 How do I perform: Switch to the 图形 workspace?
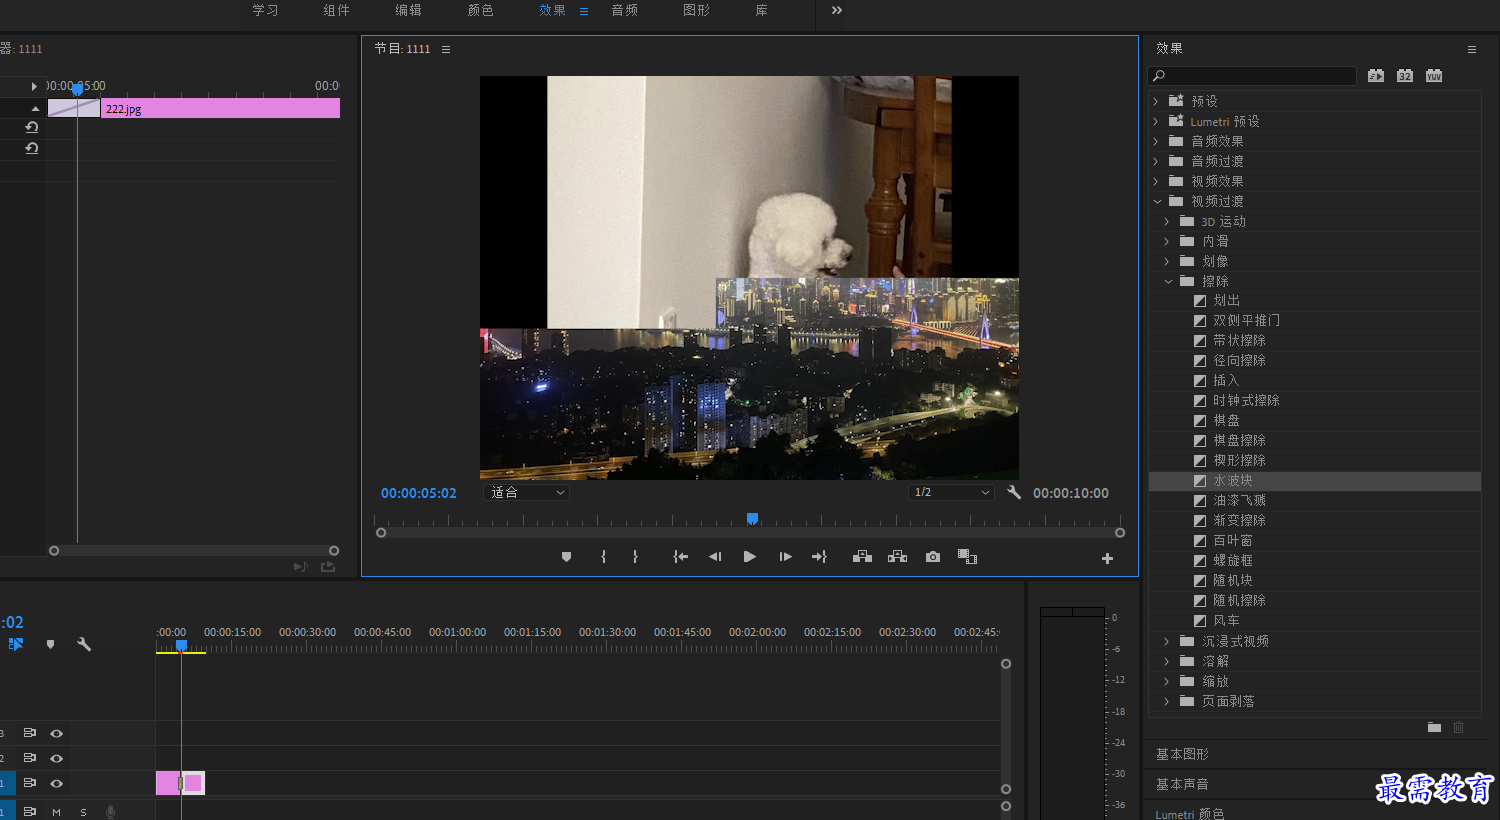click(x=696, y=10)
